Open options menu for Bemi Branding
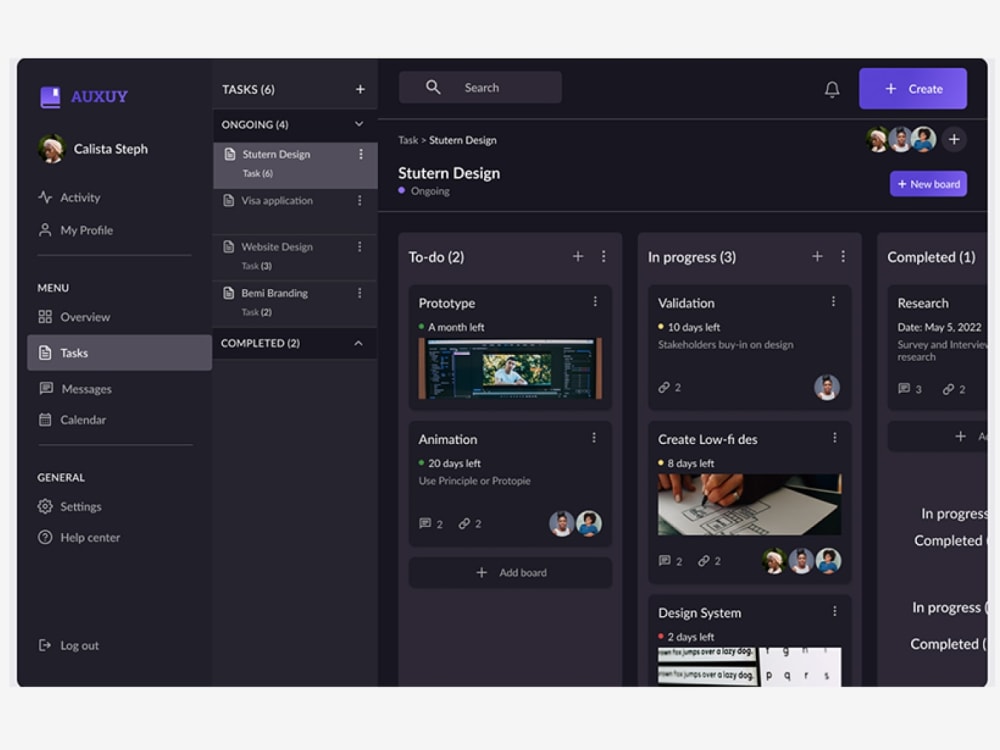Viewport: 1000px width, 750px height. coord(360,293)
